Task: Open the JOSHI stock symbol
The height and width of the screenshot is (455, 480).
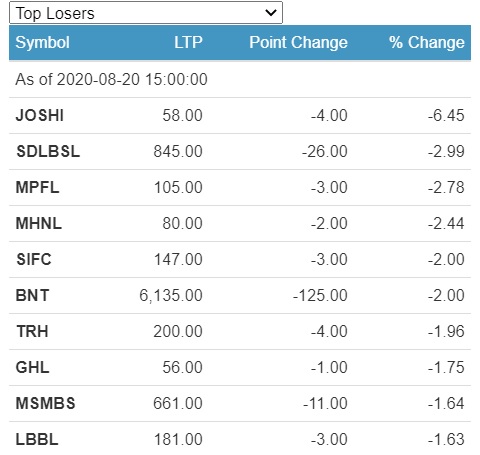Action: coord(40,115)
